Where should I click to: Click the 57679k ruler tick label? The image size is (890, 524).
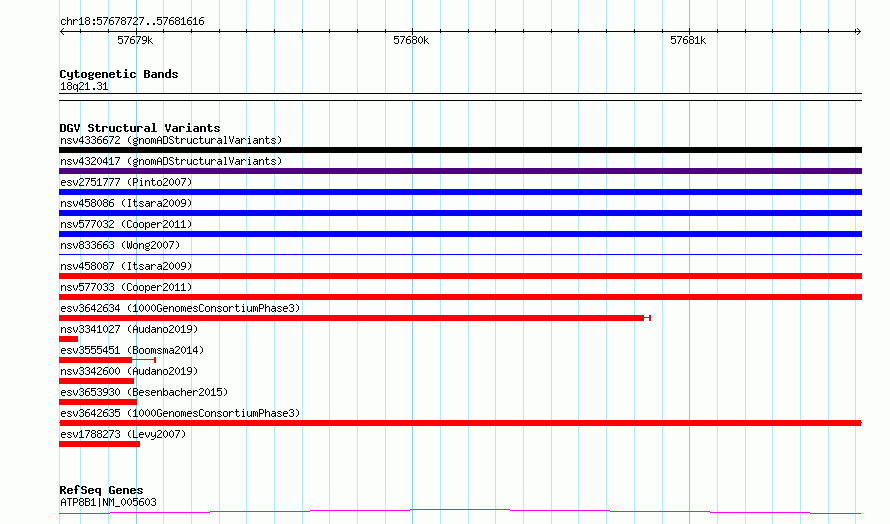(x=135, y=40)
